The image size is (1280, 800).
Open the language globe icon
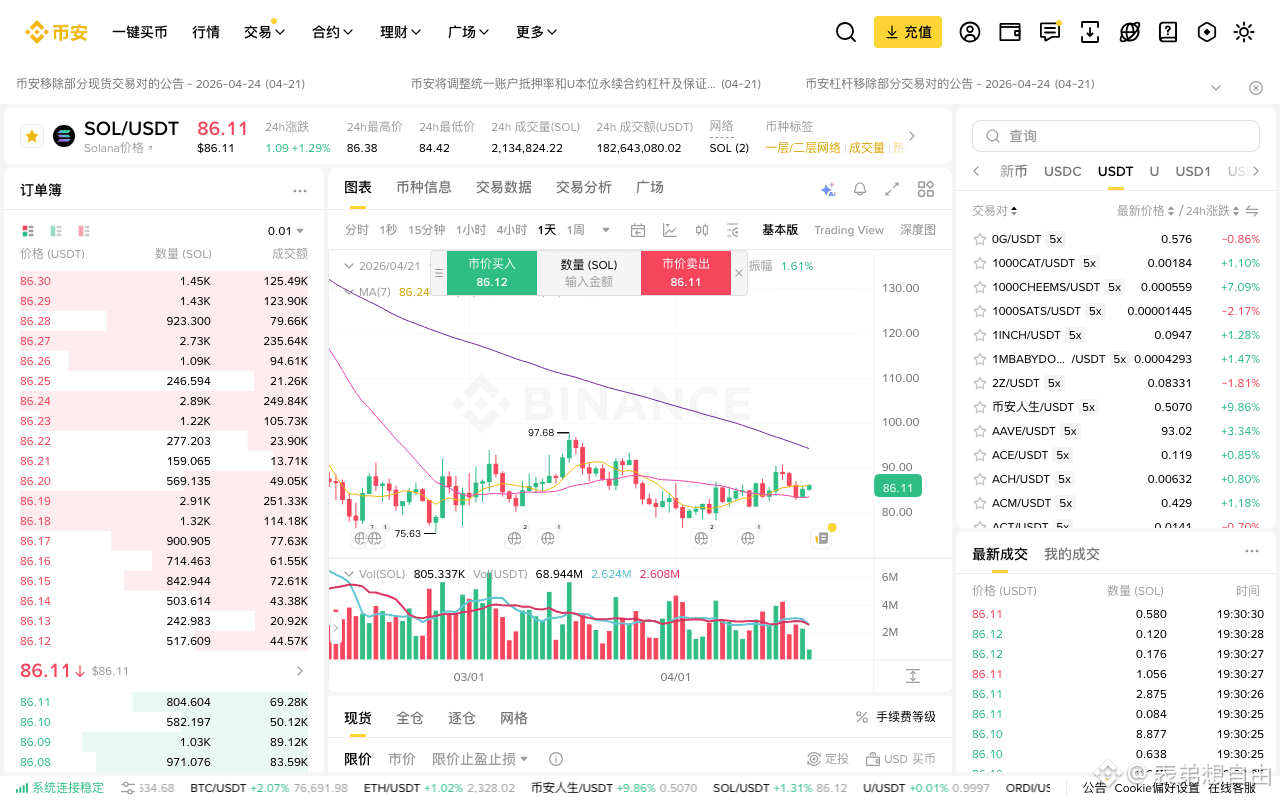(1130, 32)
